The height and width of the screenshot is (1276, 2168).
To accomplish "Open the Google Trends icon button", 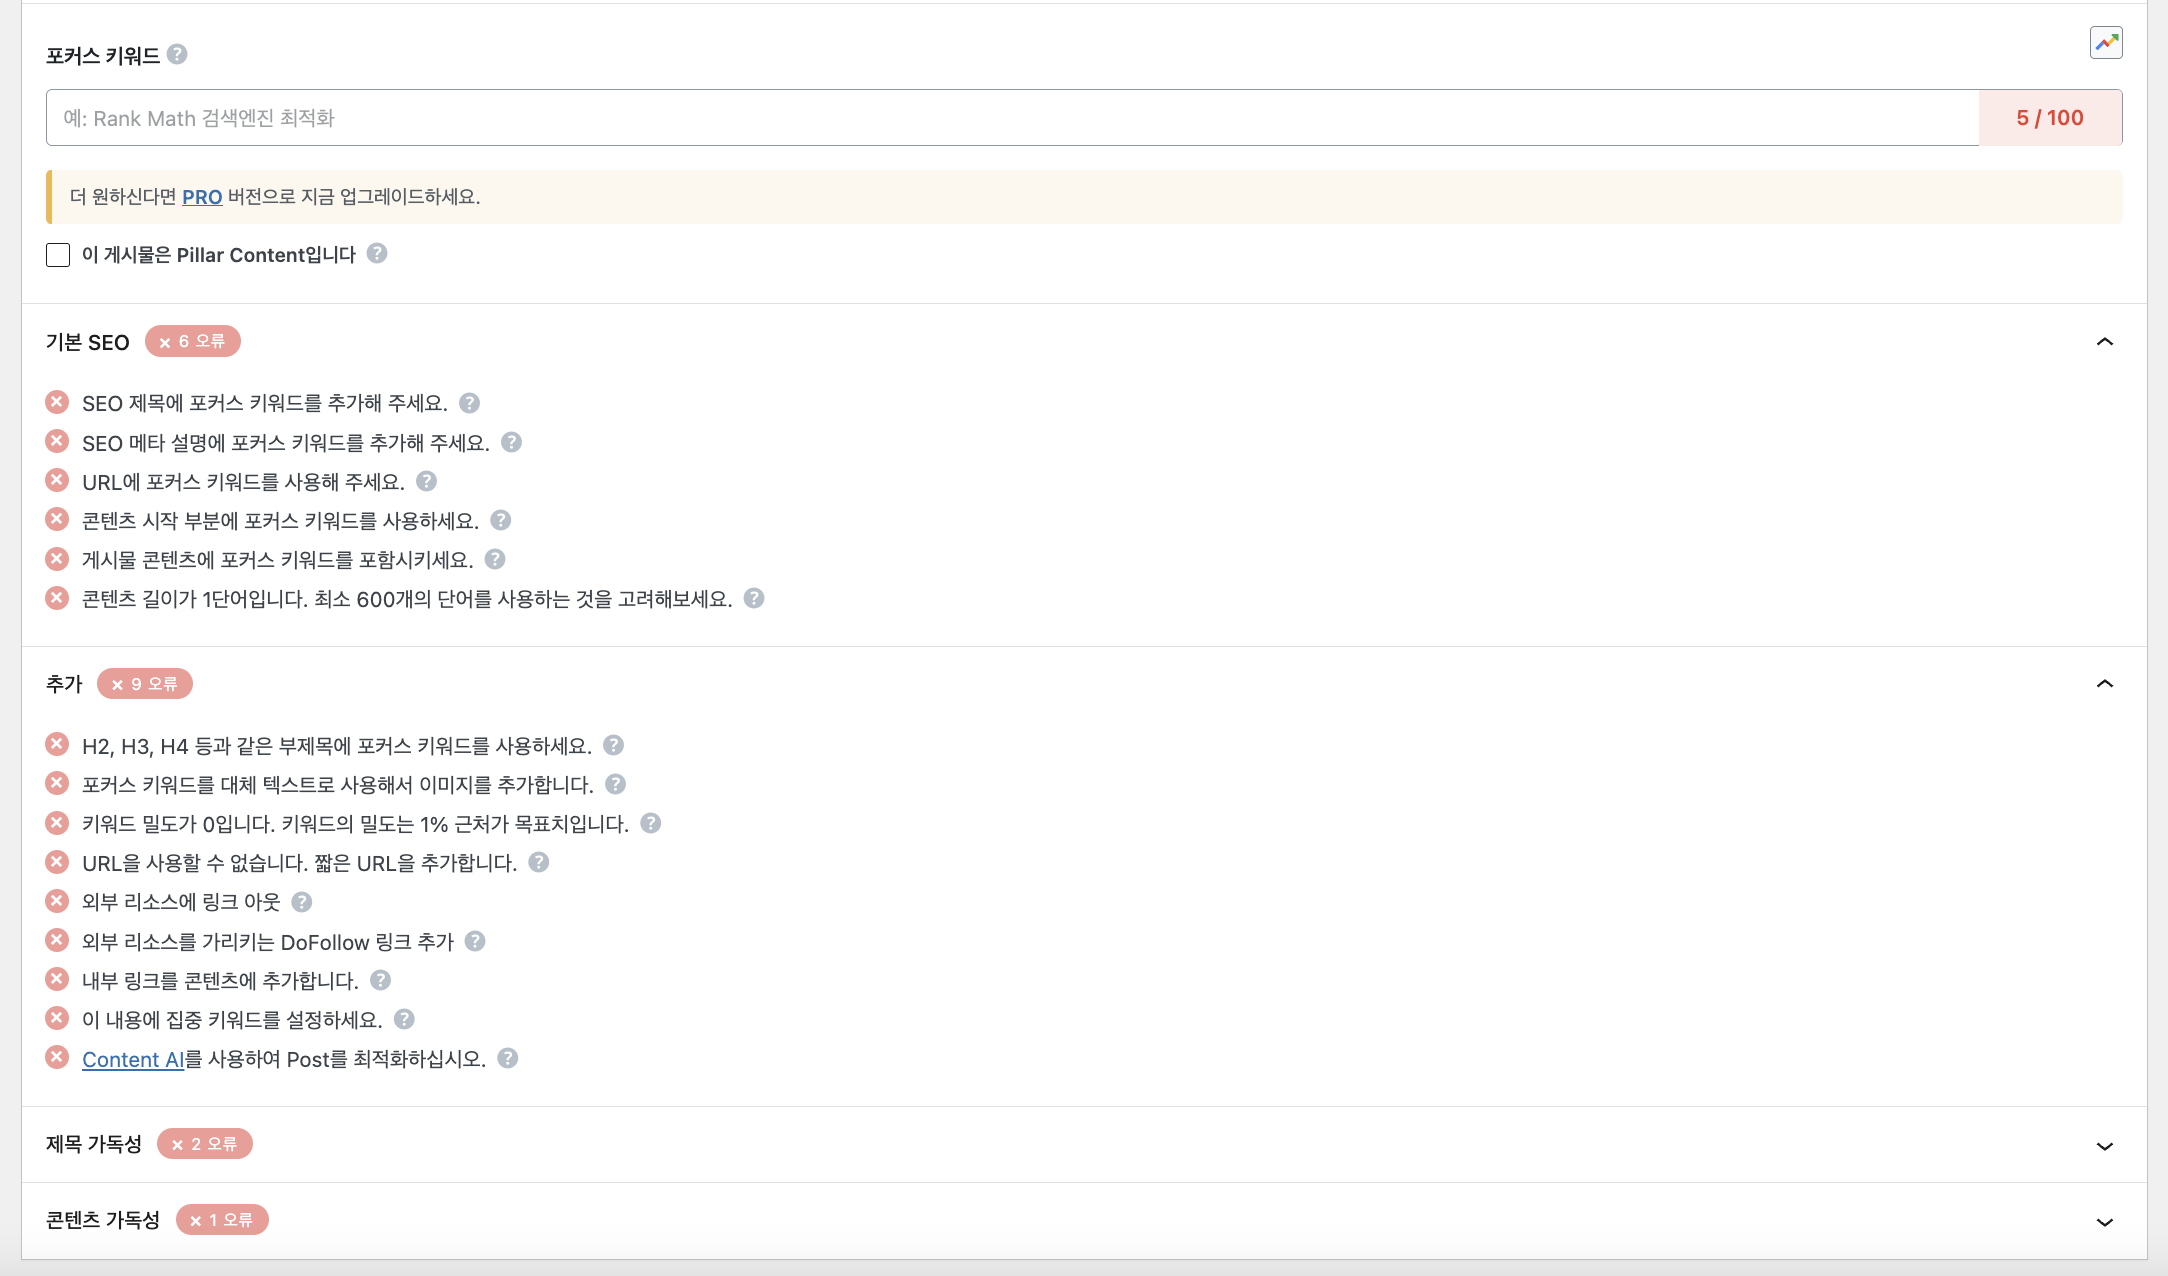I will (x=2106, y=43).
